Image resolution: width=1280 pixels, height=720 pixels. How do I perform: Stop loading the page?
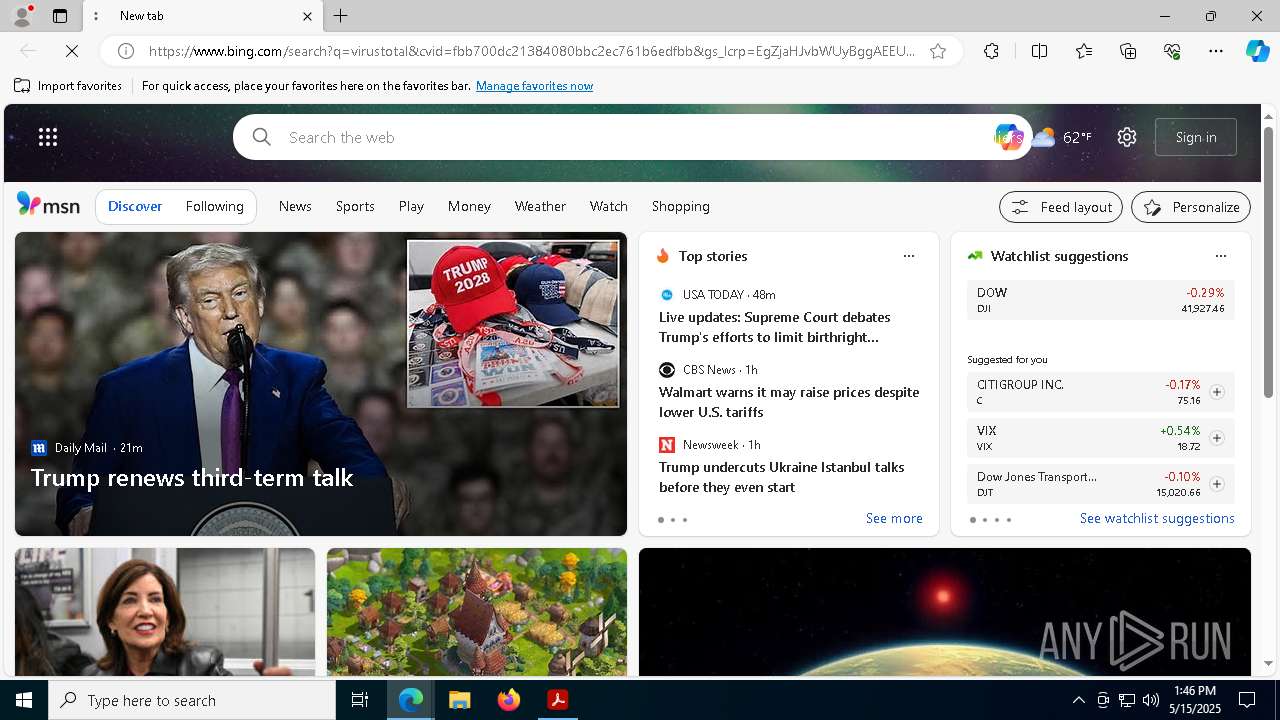72,51
